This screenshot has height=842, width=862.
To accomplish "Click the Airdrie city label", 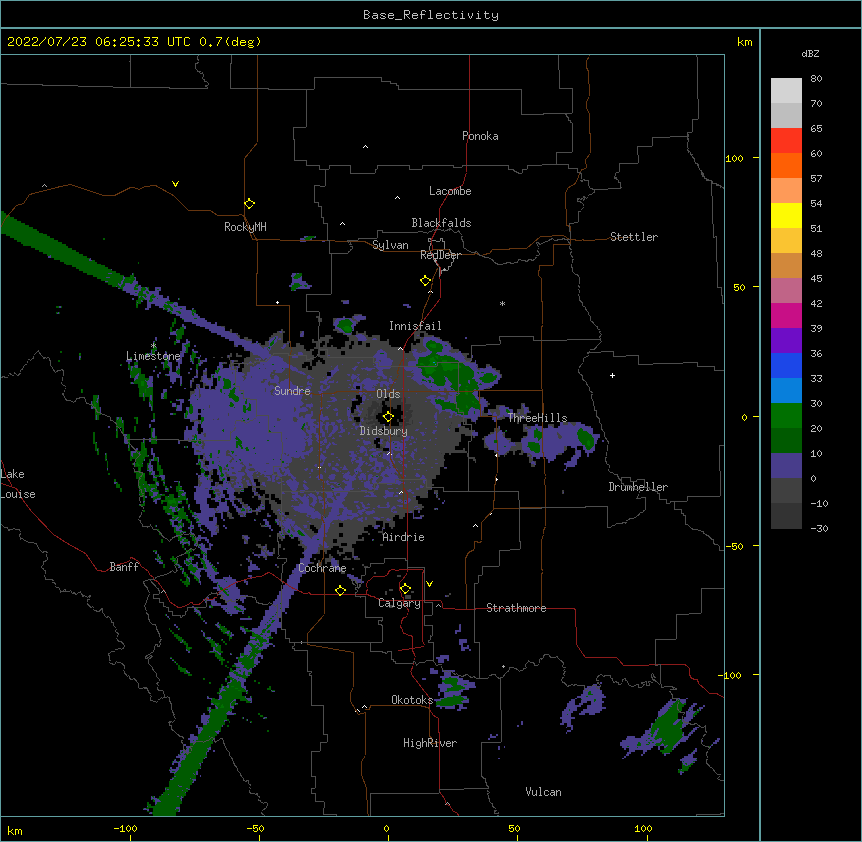I will coord(404,537).
